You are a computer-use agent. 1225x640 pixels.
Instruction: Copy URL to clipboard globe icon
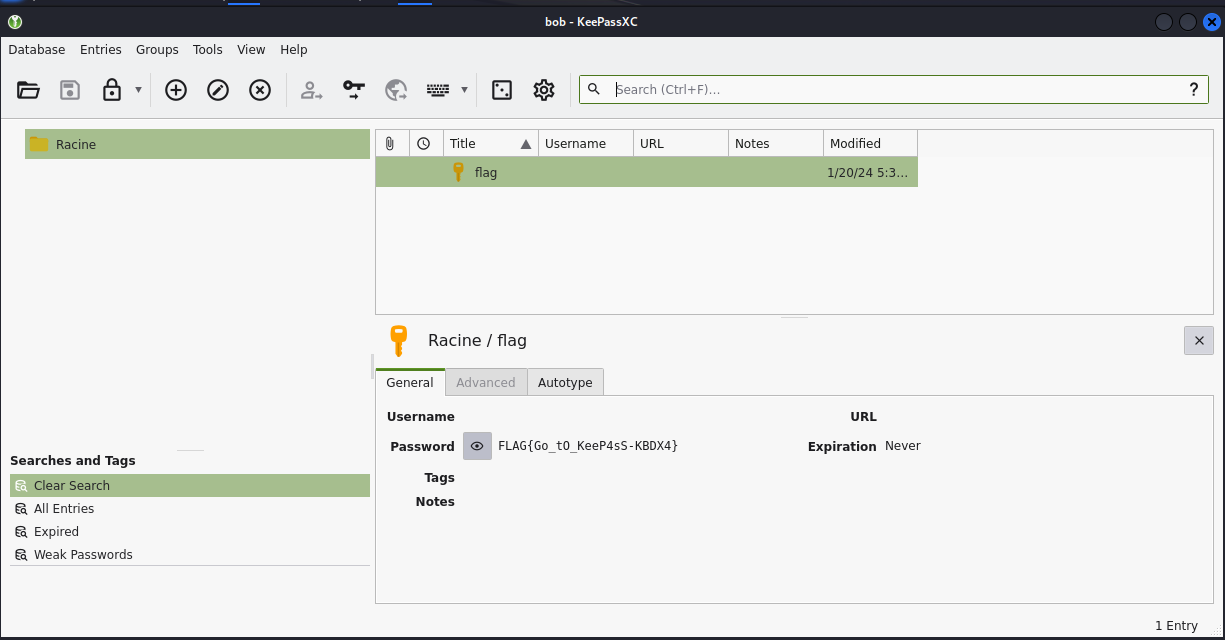click(396, 90)
